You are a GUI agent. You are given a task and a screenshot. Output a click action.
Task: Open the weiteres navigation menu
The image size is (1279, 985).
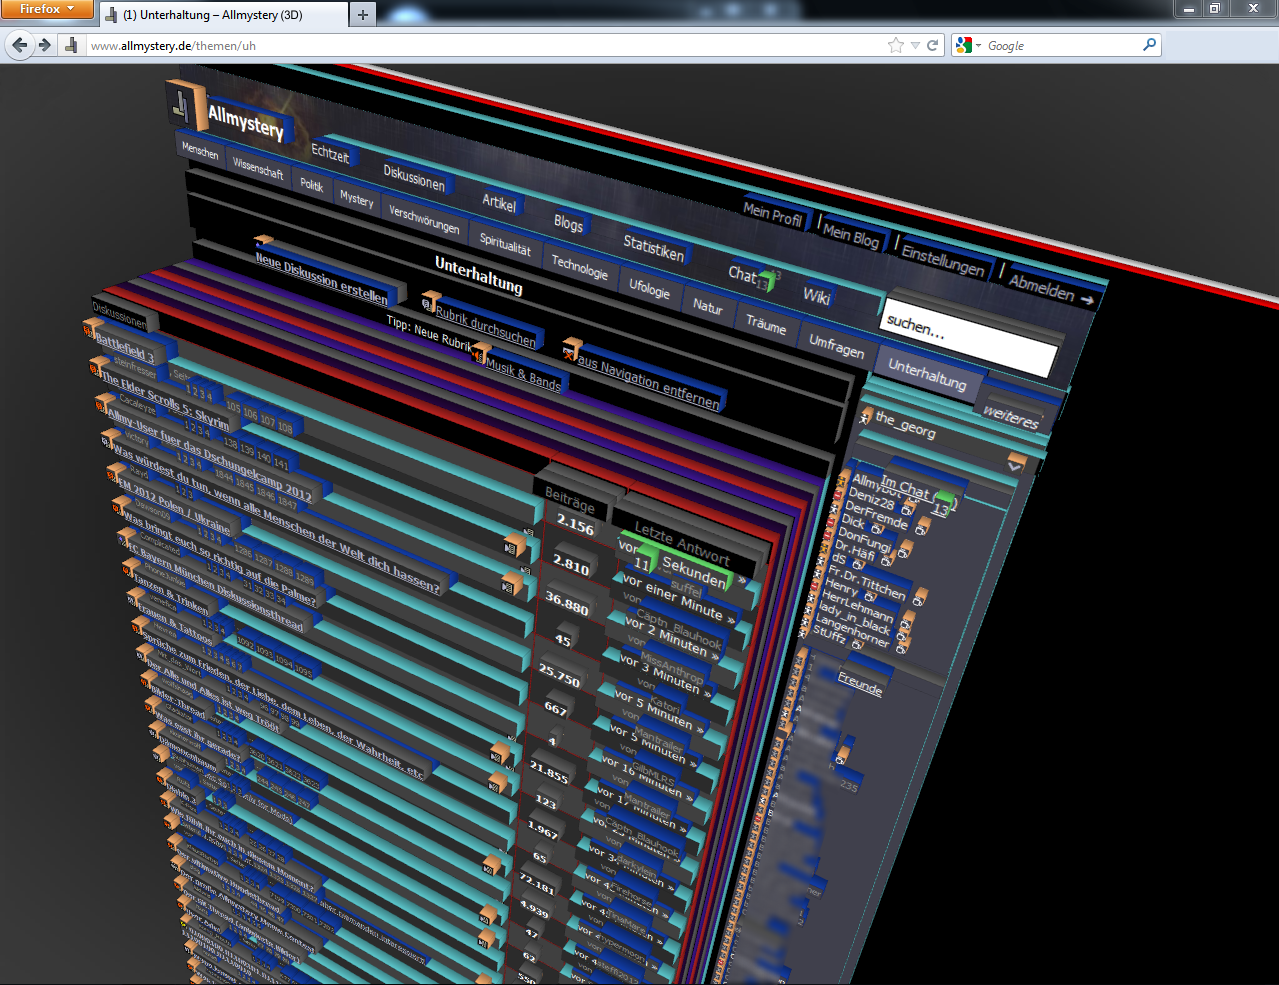tap(1011, 417)
